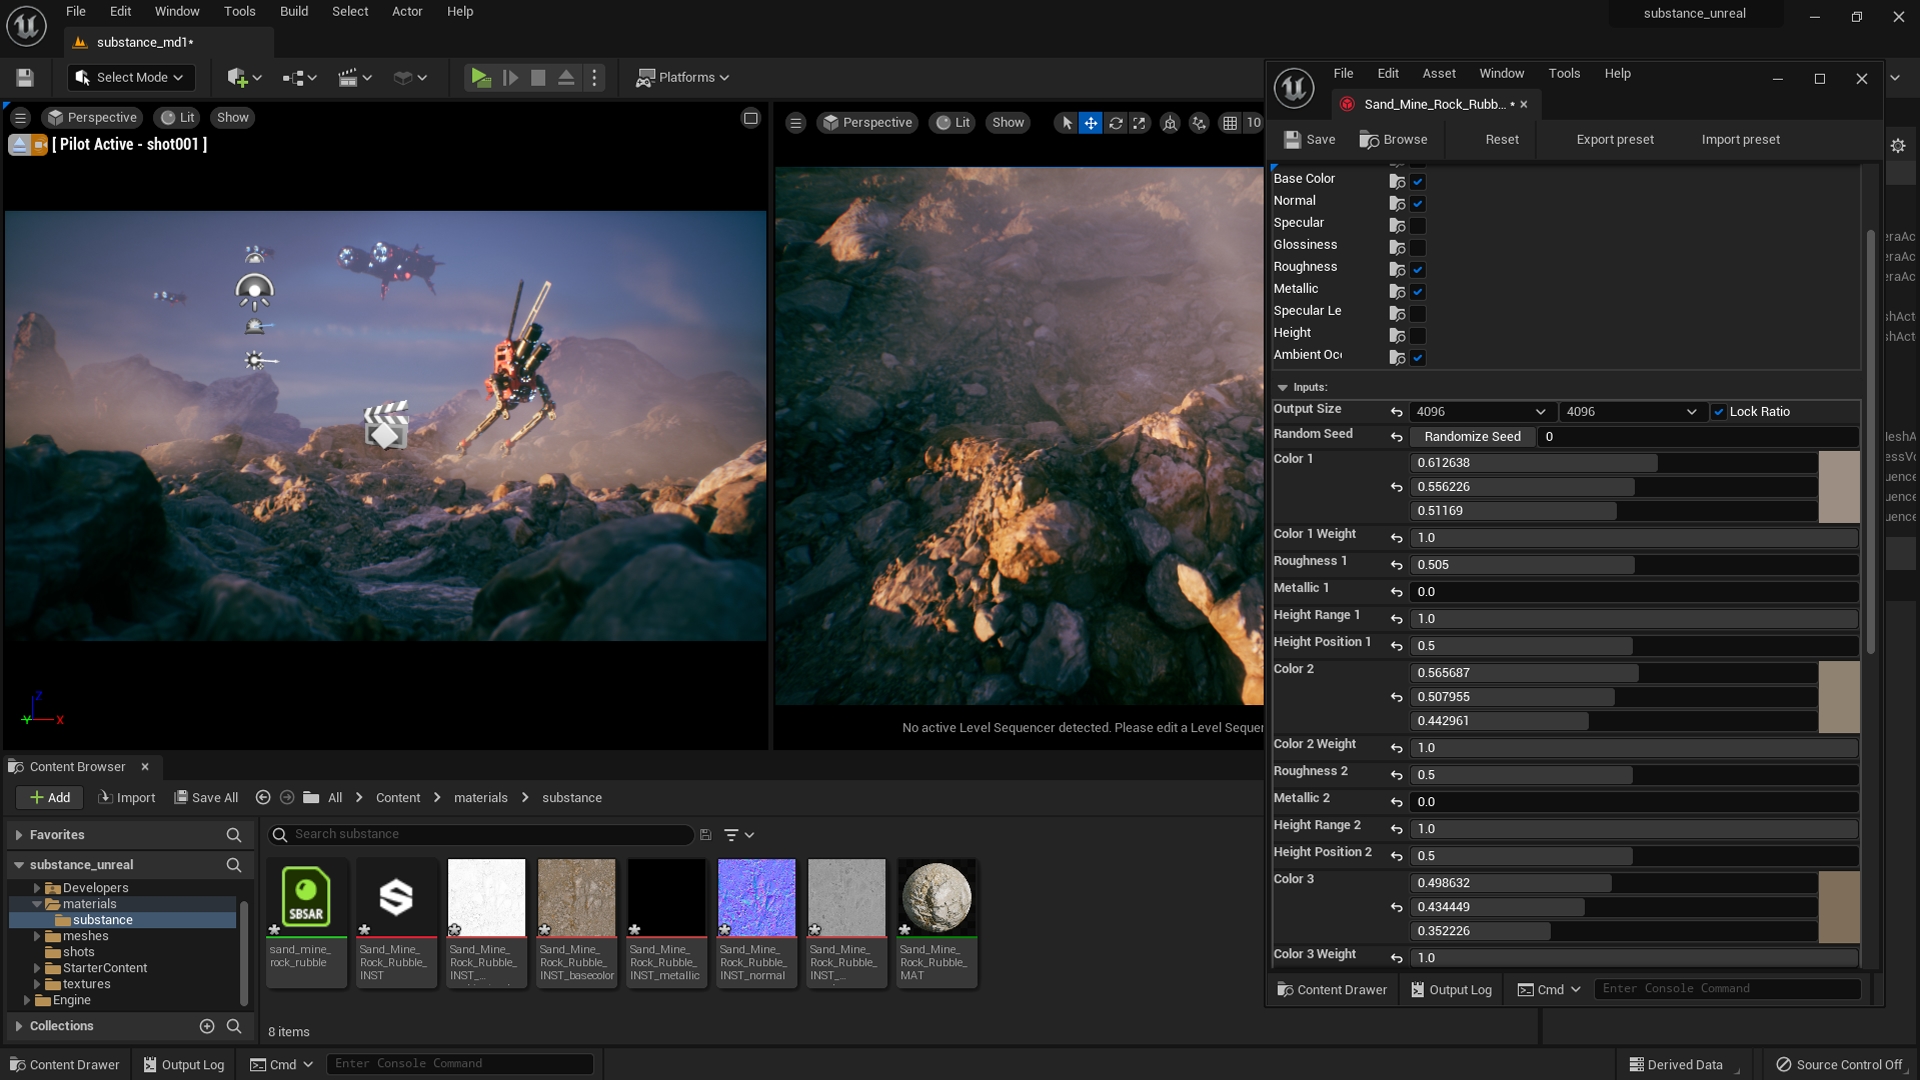Select the sand_mine_rock_rubble SBSAR thumbnail
This screenshot has width=1920, height=1080.
[x=306, y=897]
